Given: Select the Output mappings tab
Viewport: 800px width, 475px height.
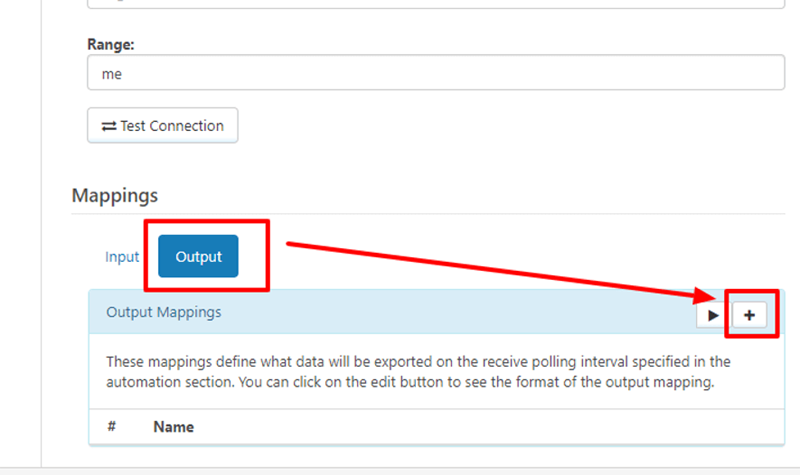Looking at the screenshot, I should 198,257.
